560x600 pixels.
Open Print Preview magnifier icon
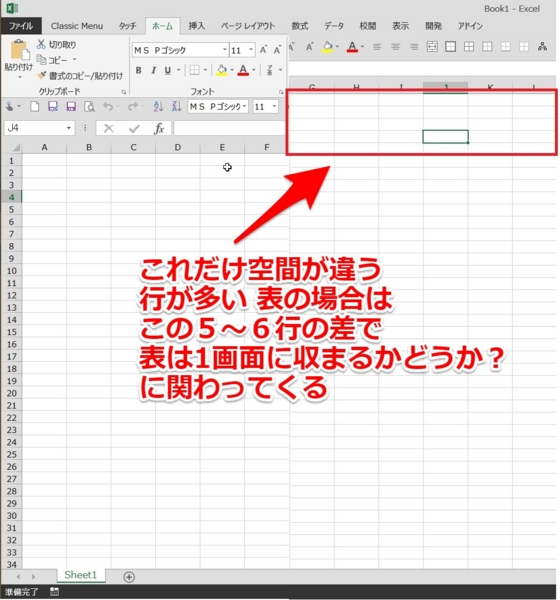coord(90,106)
